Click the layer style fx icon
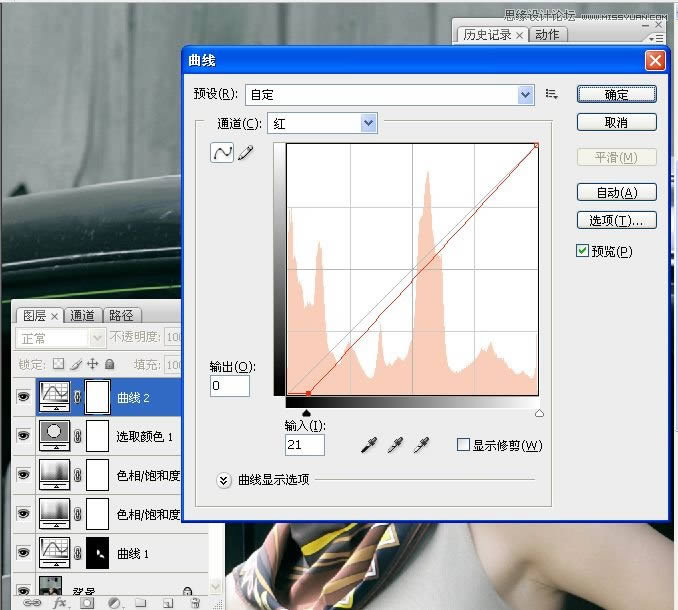This screenshot has width=678, height=610. (59, 603)
